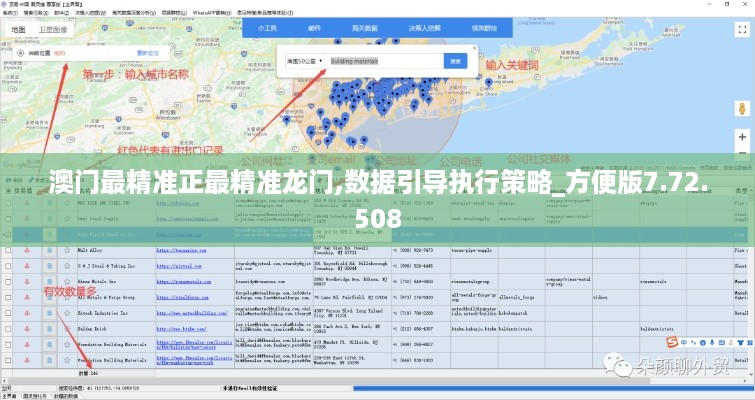Tick checkbox for Belden Brick row

pyautogui.click(x=8, y=329)
